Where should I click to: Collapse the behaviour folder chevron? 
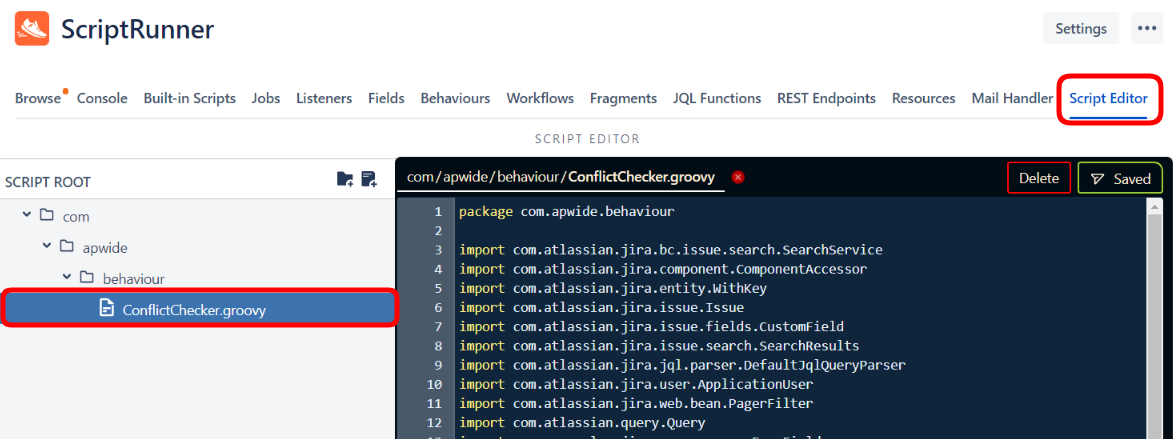click(66, 277)
